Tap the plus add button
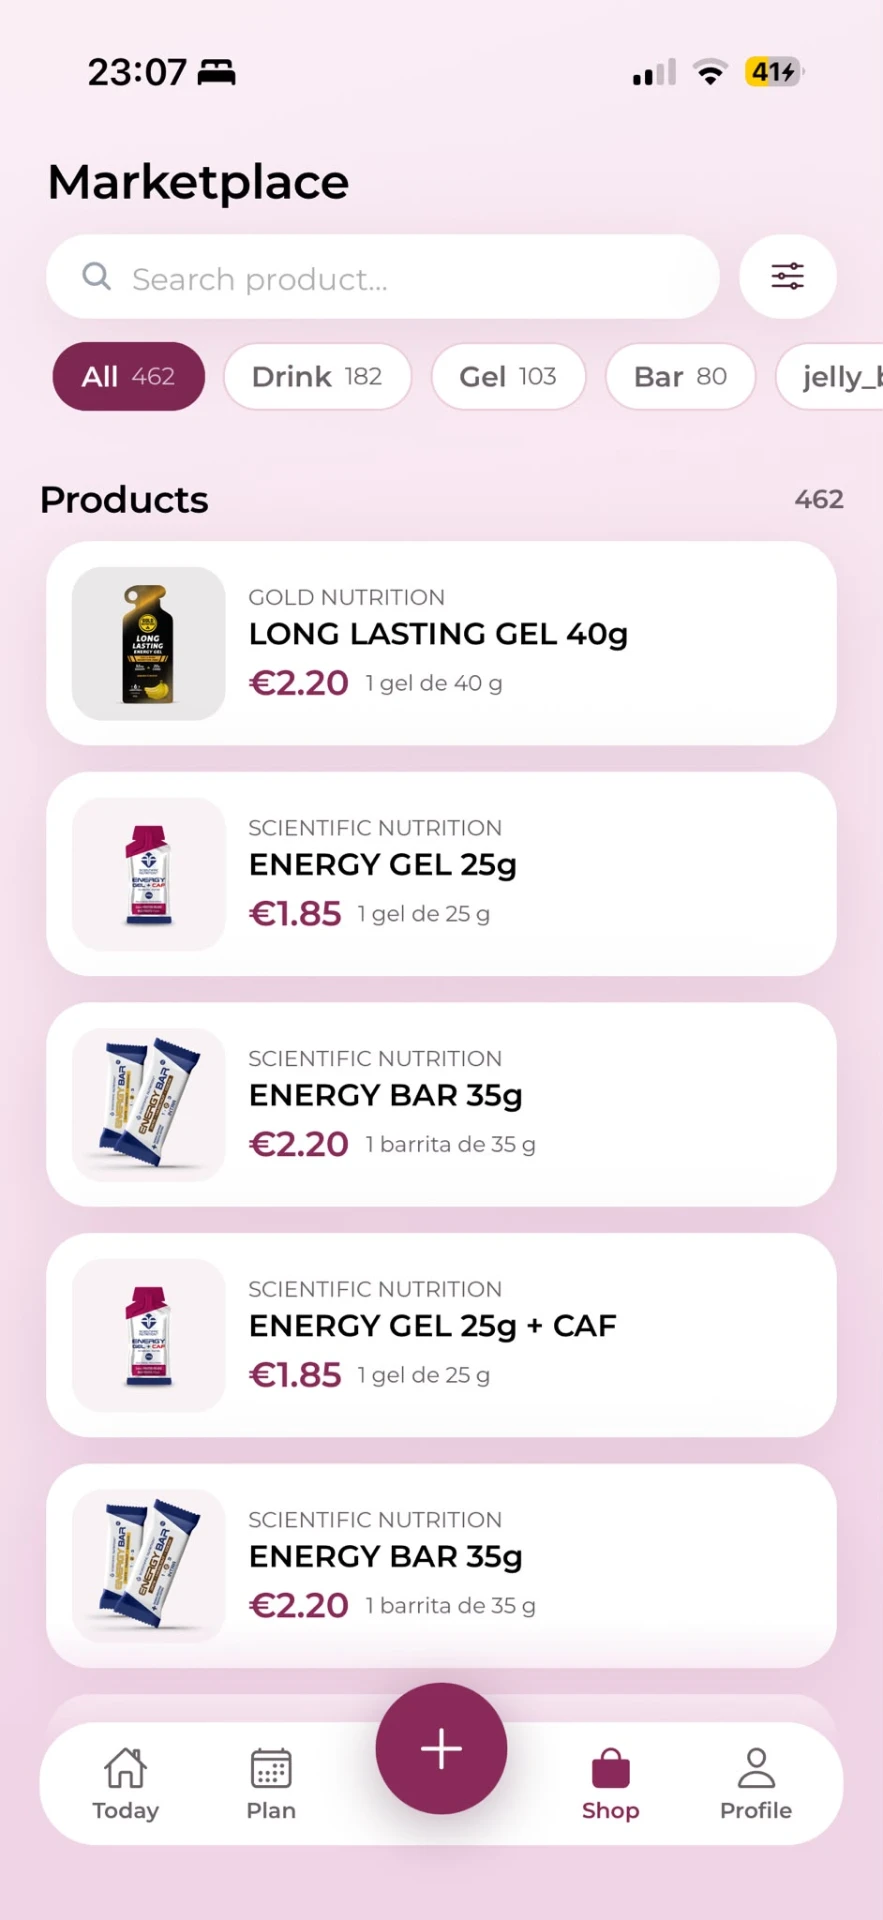883x1920 pixels. click(x=441, y=1748)
